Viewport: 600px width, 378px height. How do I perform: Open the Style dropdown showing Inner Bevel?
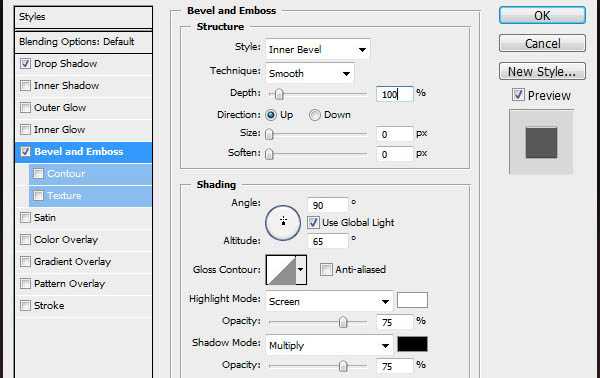318,49
